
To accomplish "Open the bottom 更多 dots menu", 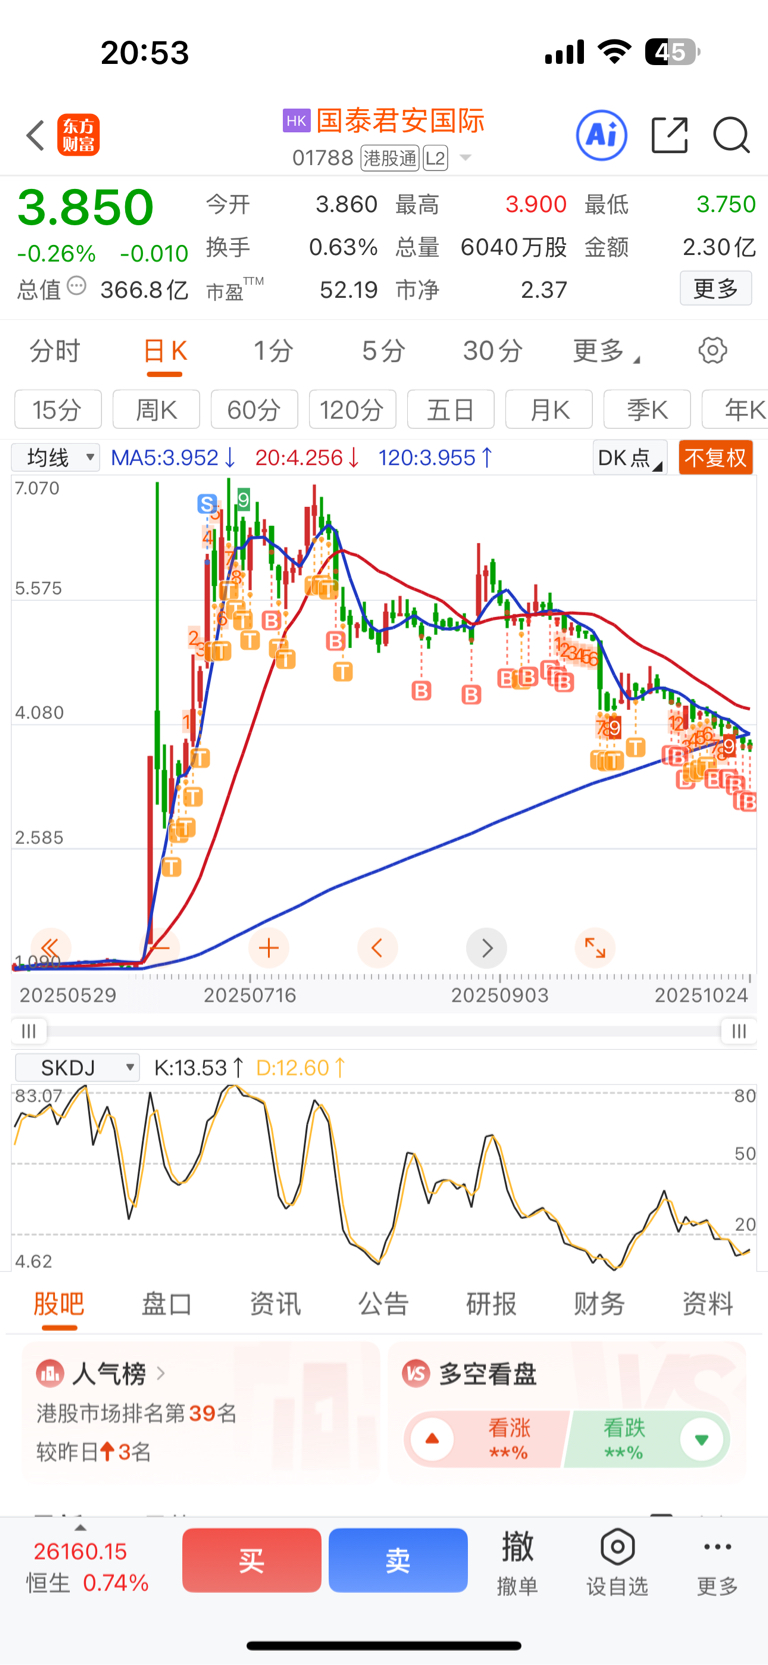I will 717,1547.
